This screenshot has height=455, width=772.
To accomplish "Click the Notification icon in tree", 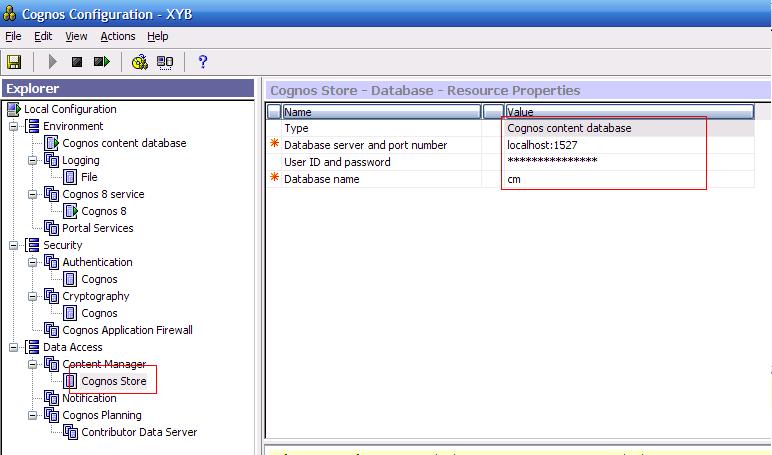I will coord(51,398).
